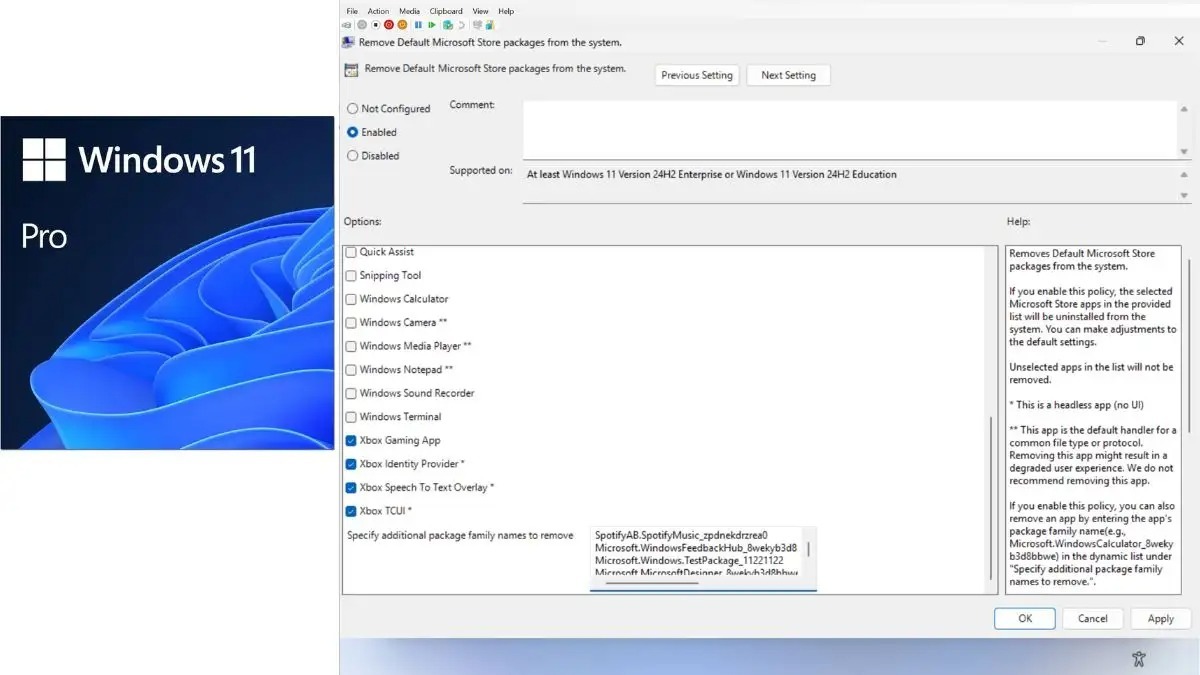Image resolution: width=1200 pixels, height=675 pixels.
Task: Click the last icon in the VM toolbar
Action: [x=490, y=25]
